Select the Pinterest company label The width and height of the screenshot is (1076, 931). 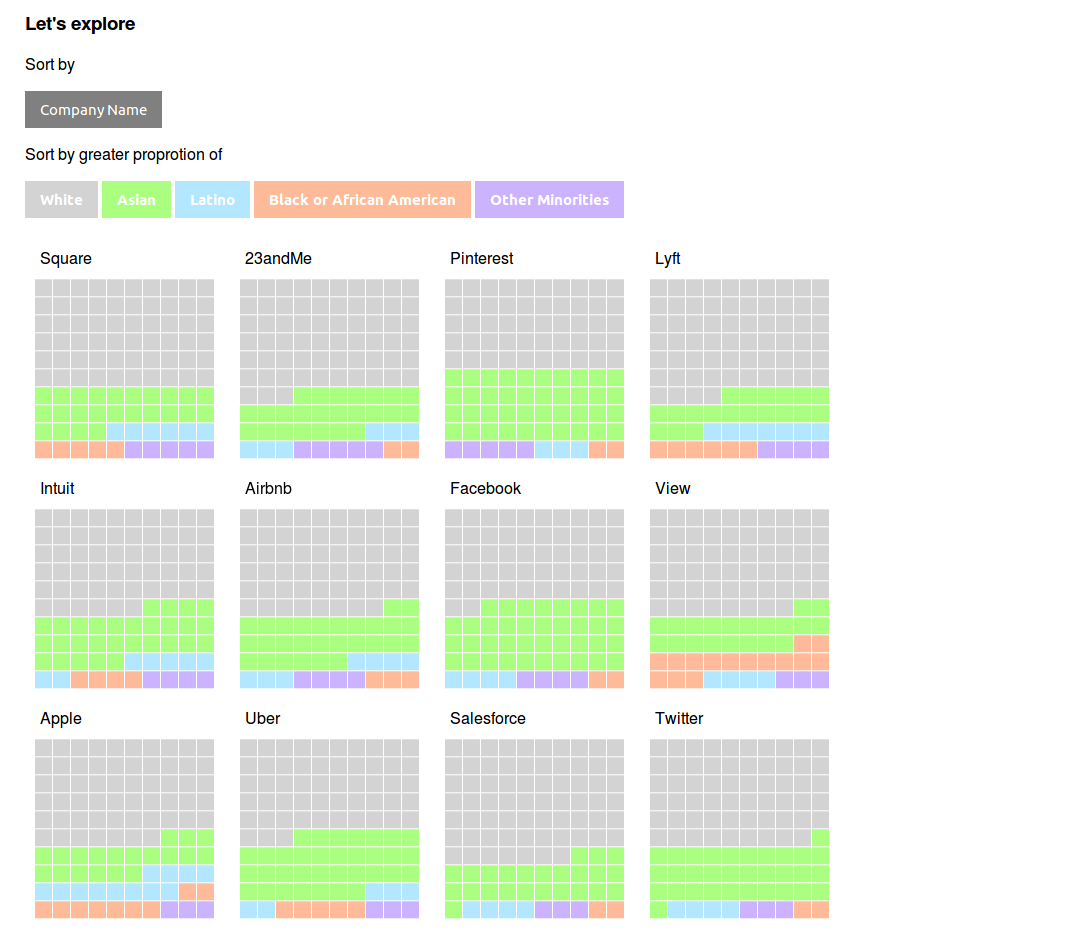(x=482, y=259)
